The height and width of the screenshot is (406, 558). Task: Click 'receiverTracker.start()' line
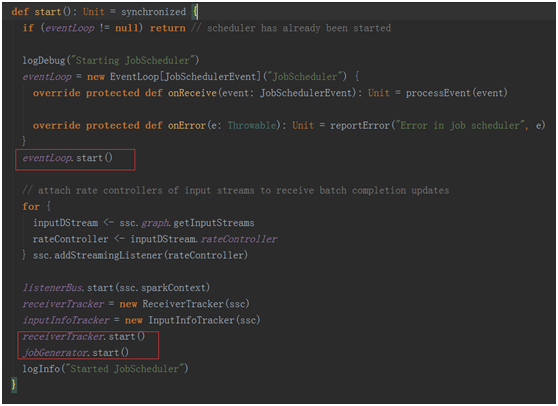pyautogui.click(x=84, y=336)
